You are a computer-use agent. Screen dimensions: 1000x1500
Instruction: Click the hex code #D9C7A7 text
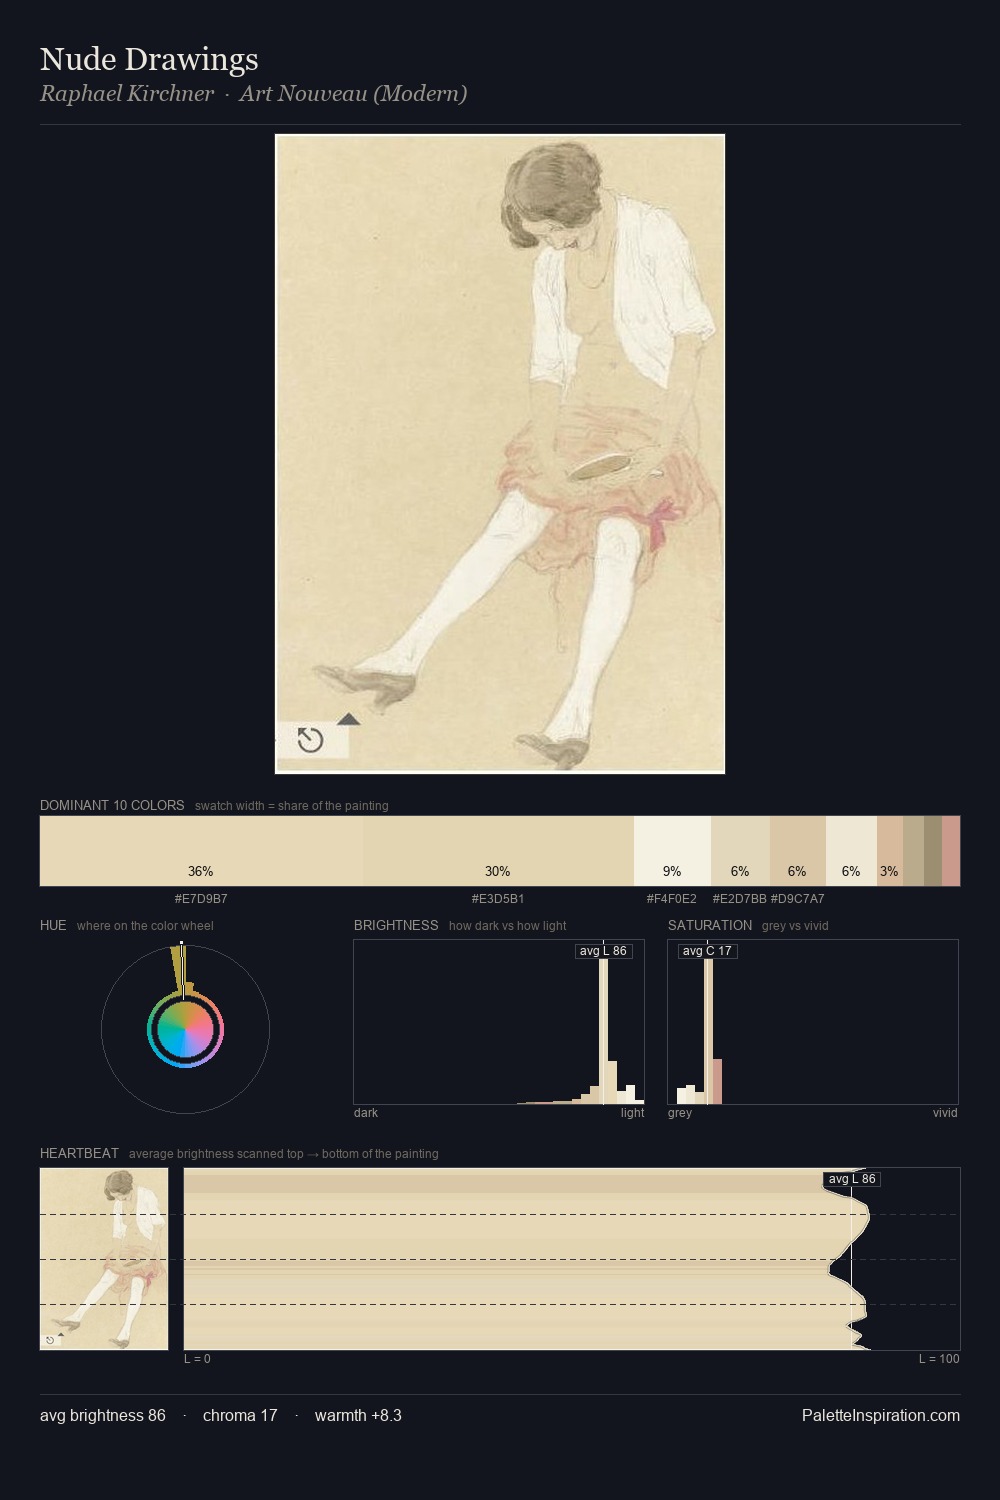click(798, 899)
